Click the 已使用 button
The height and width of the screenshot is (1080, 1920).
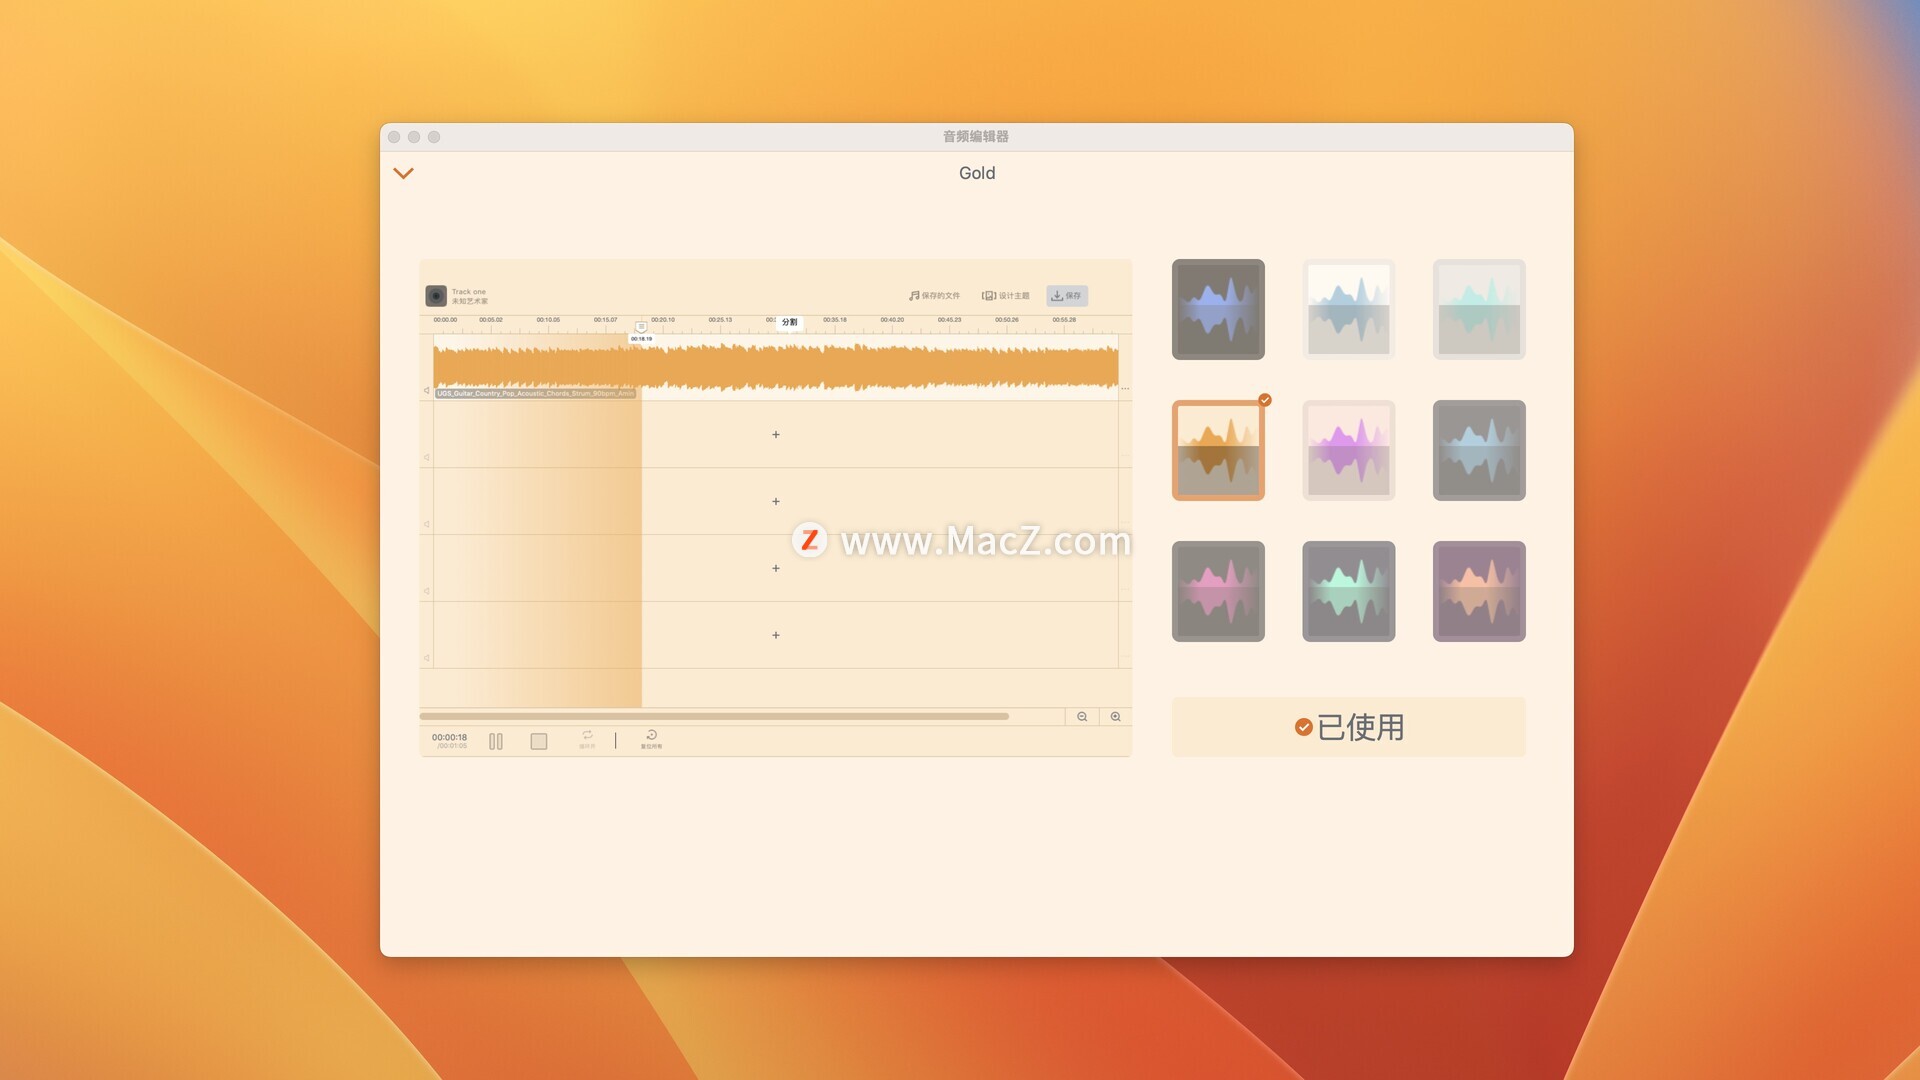[1348, 727]
